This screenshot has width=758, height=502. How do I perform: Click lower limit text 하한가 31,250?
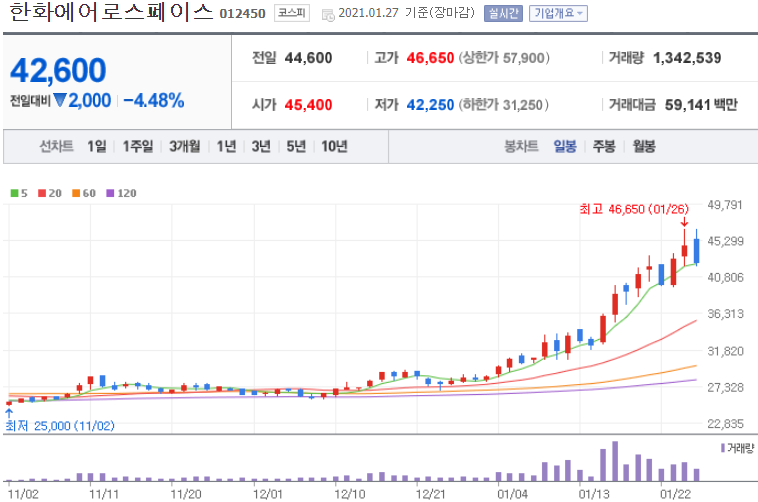pyautogui.click(x=503, y=105)
